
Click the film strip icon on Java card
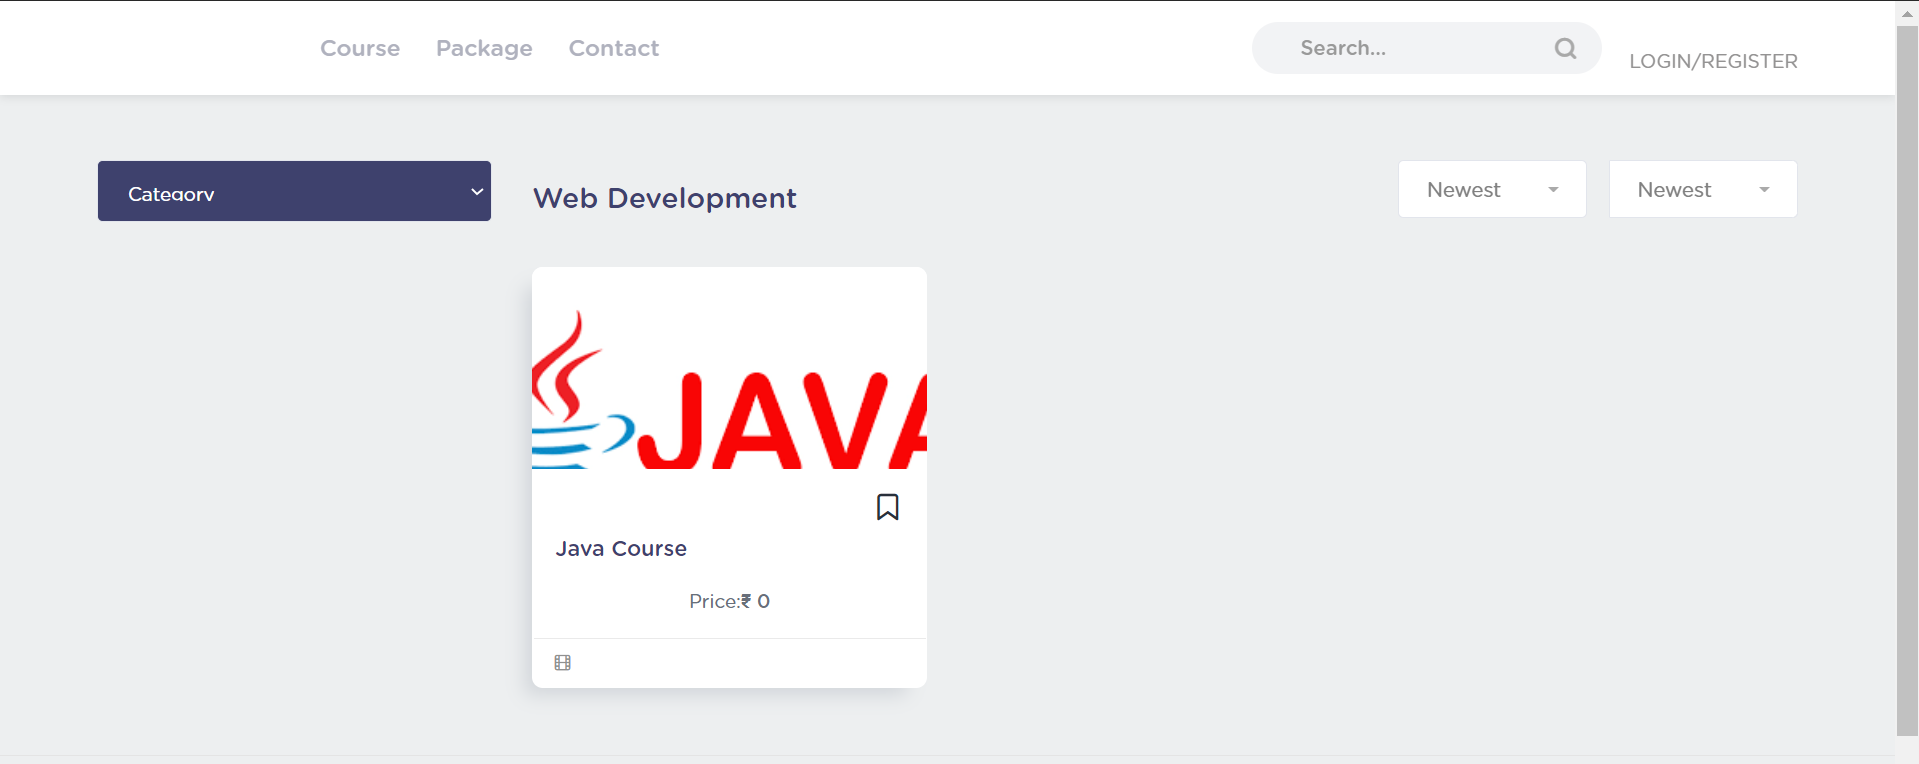(x=563, y=663)
